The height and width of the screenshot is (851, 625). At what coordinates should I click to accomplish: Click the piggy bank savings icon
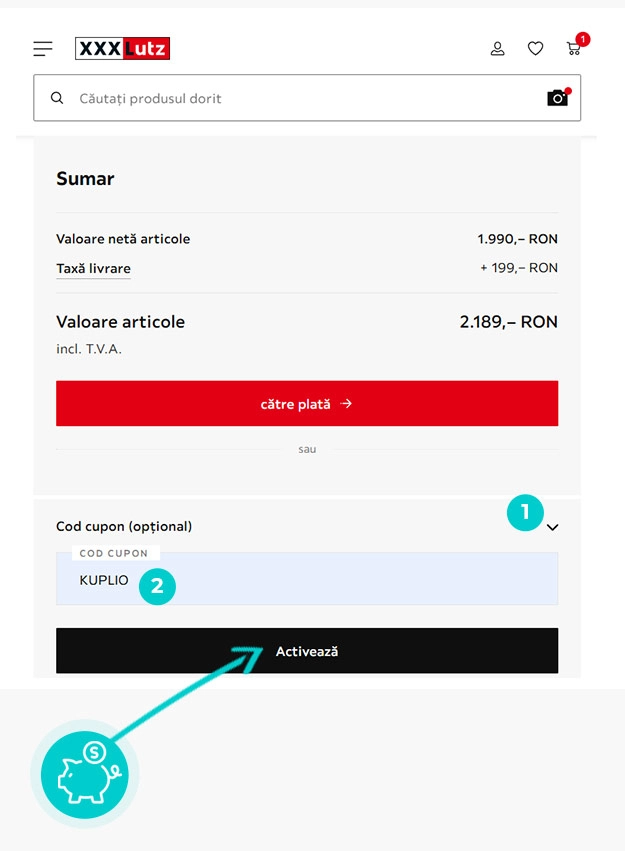point(85,774)
